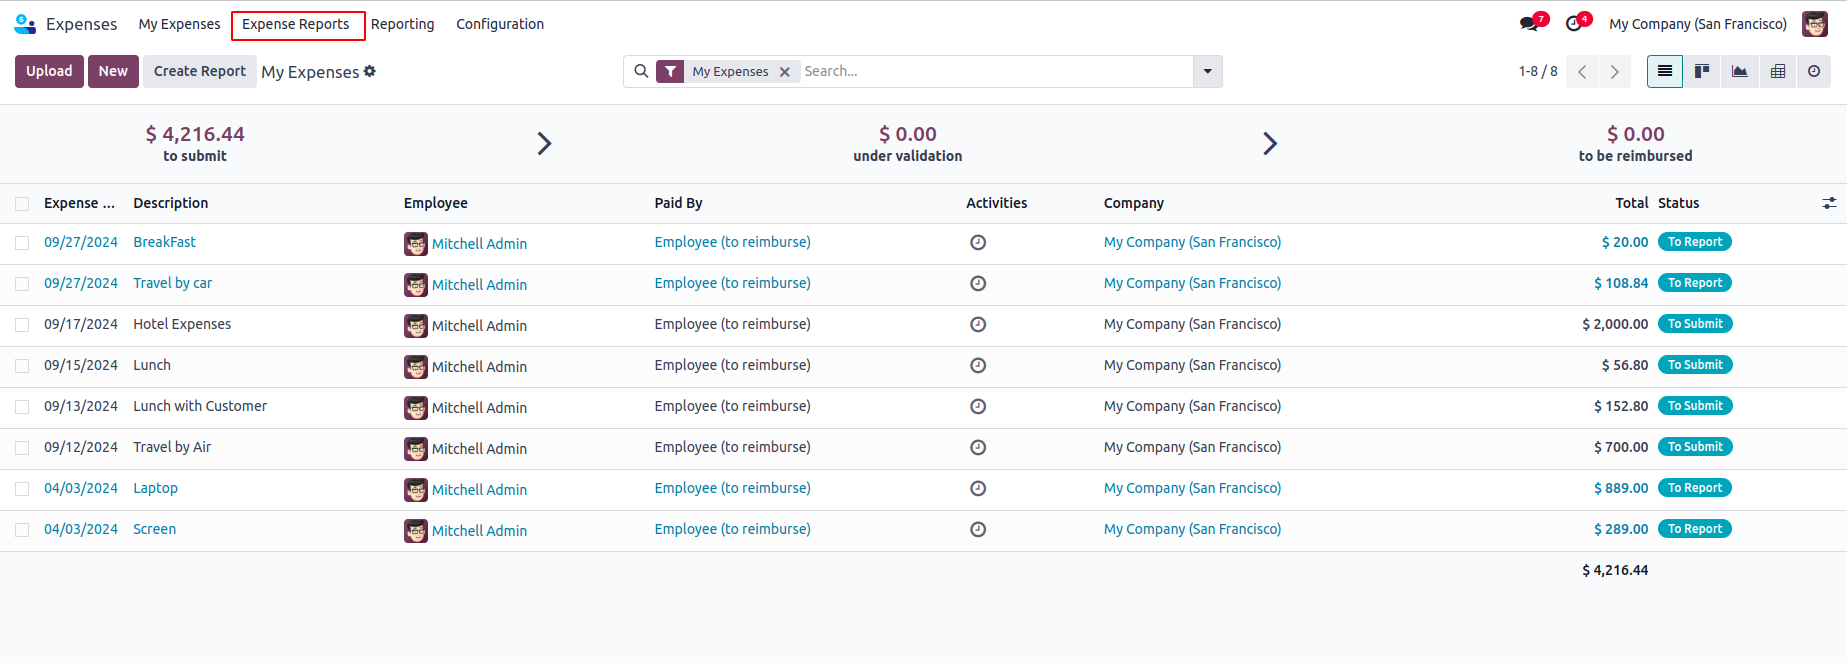
Task: Switch to graph view
Action: (1740, 71)
